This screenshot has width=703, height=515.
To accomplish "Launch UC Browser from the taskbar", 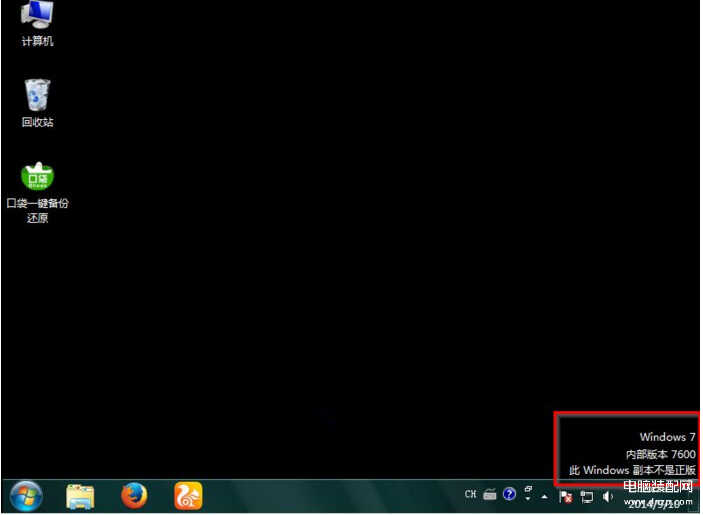I will (188, 495).
